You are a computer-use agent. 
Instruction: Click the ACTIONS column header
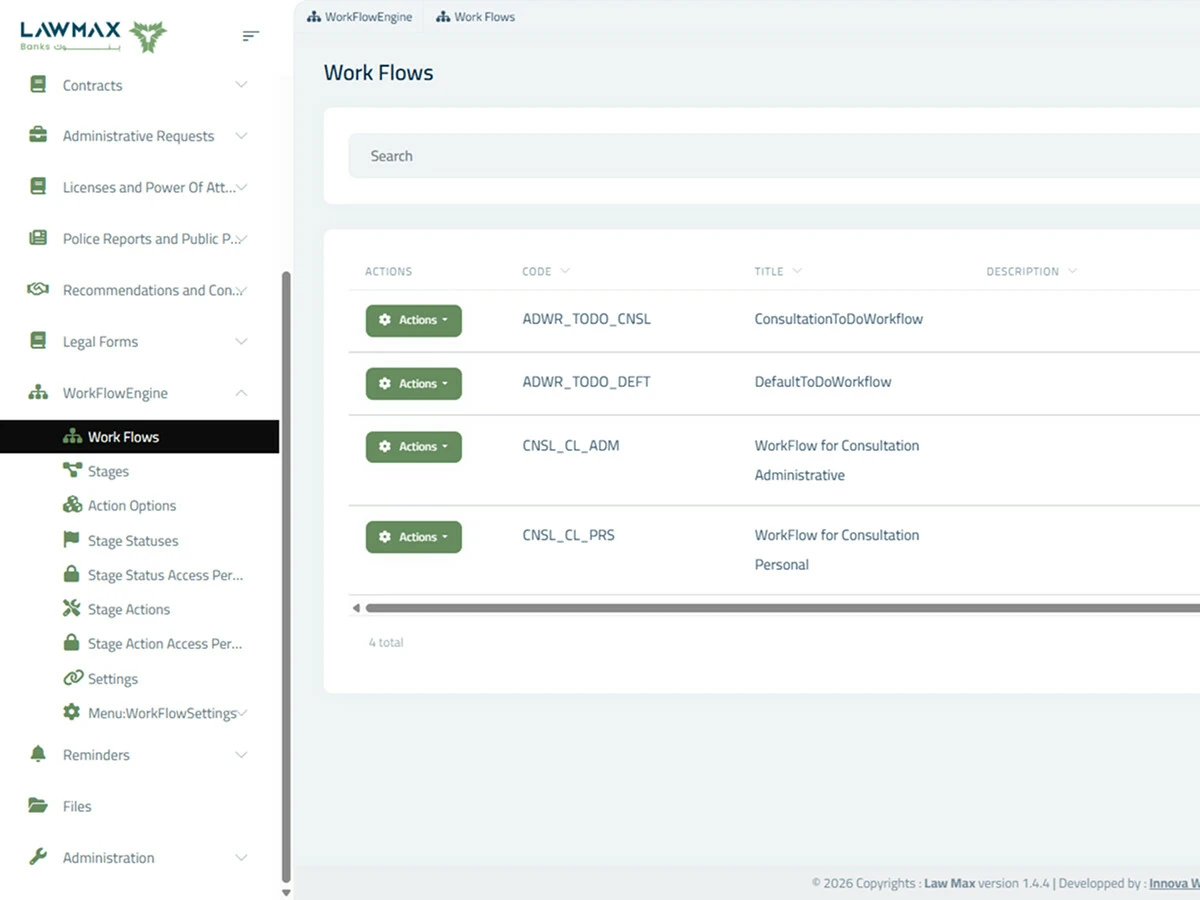388,271
